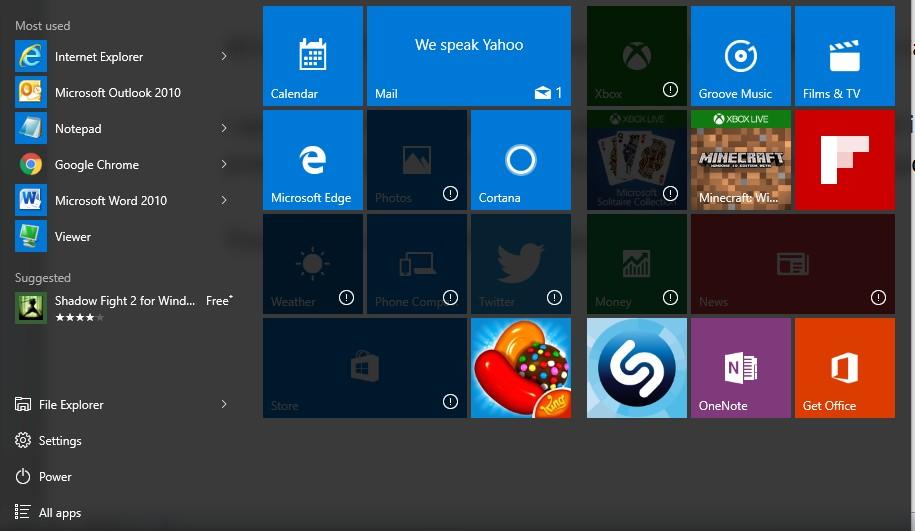Open the dimmed News tile
Screen dimensions: 915x531
coord(792,264)
